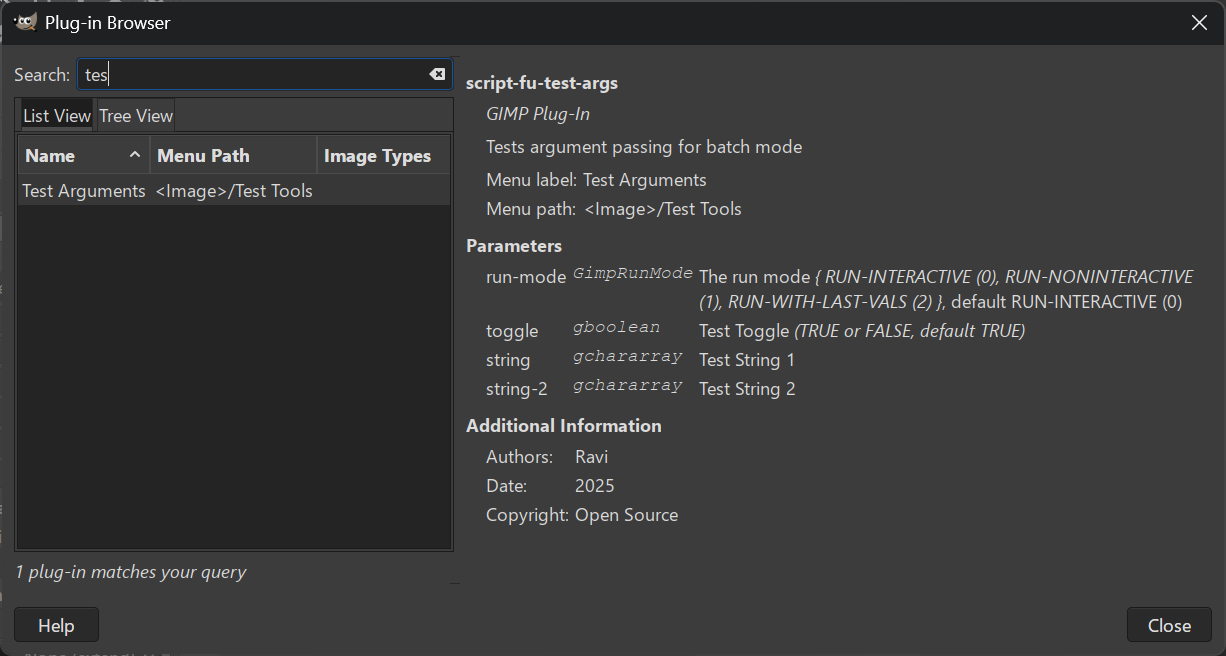Click the plug-in match count status text
Screen dimensions: 1226x656
click(x=131, y=572)
